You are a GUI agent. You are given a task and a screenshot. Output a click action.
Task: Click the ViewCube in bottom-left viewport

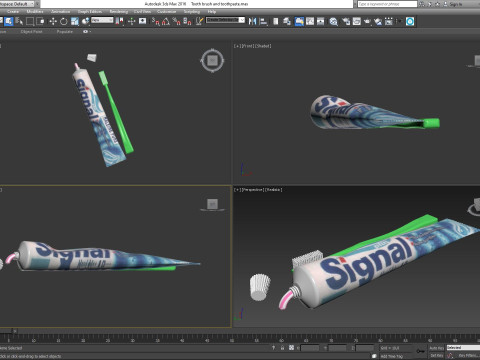pos(212,204)
